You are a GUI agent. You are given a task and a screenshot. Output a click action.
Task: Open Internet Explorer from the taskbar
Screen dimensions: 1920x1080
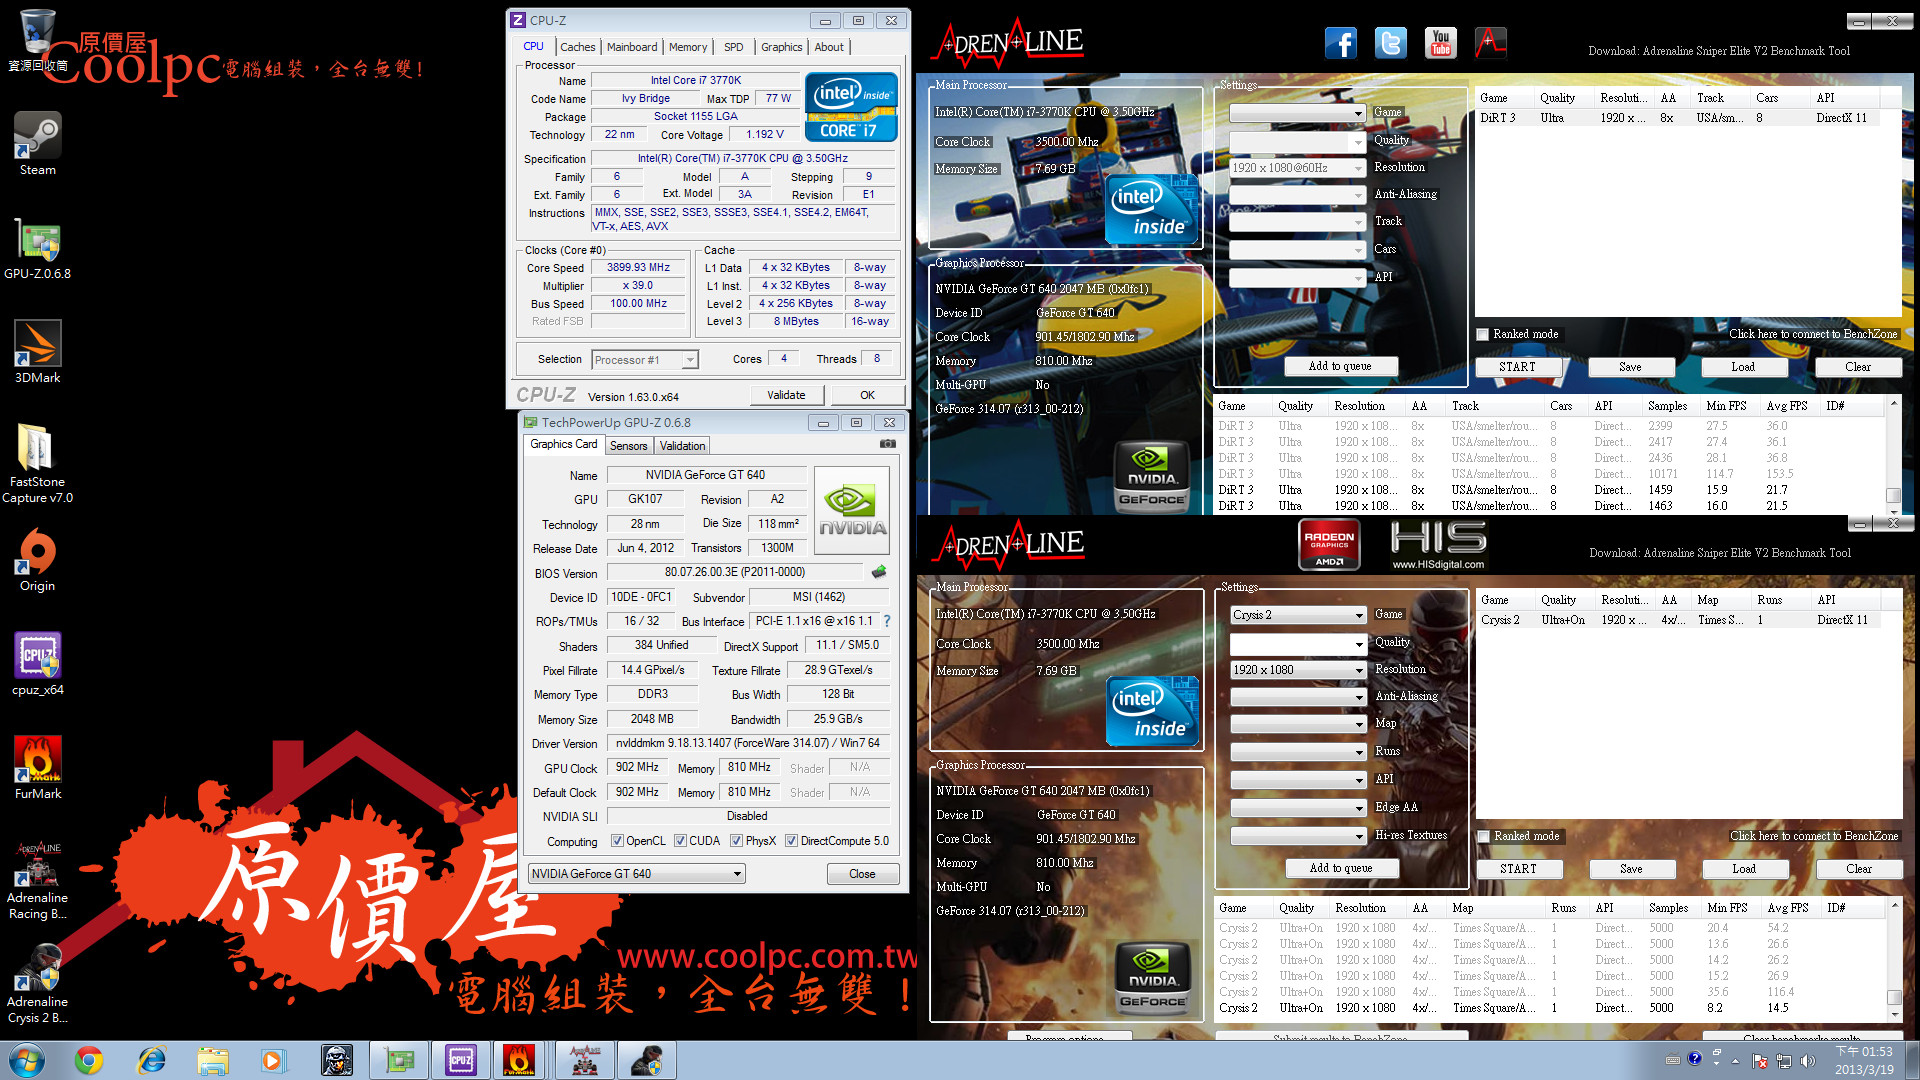coord(151,1060)
